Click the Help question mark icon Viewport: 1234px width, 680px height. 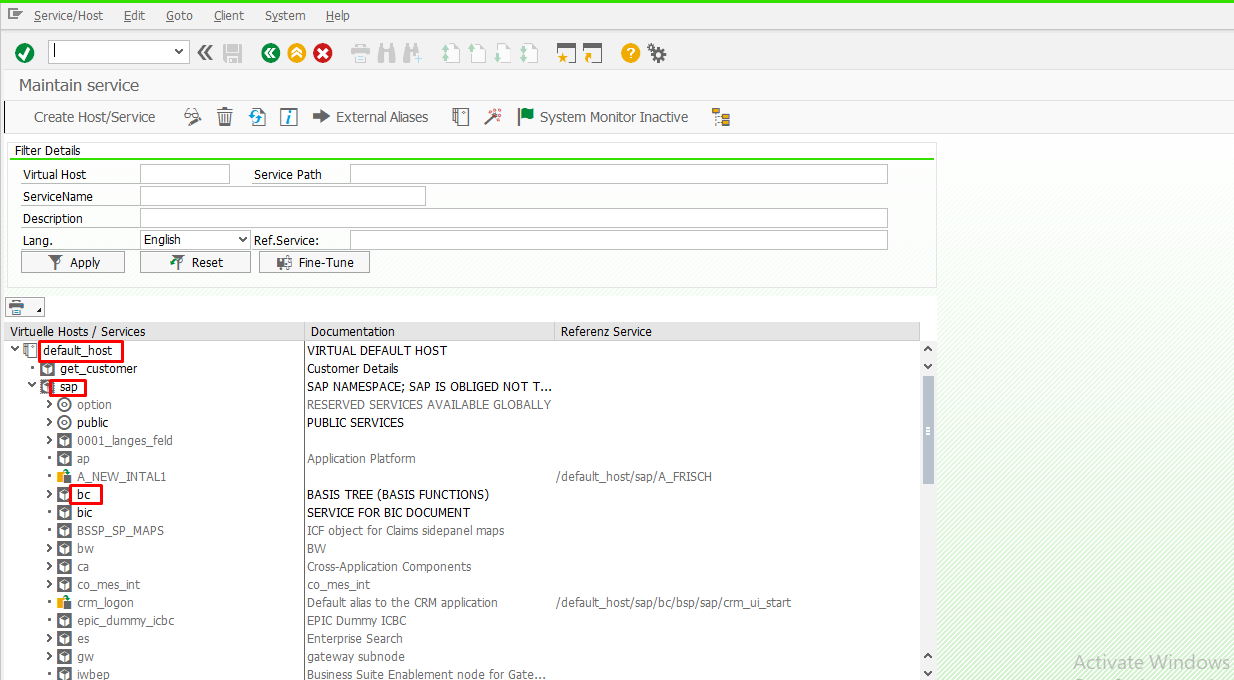point(629,52)
